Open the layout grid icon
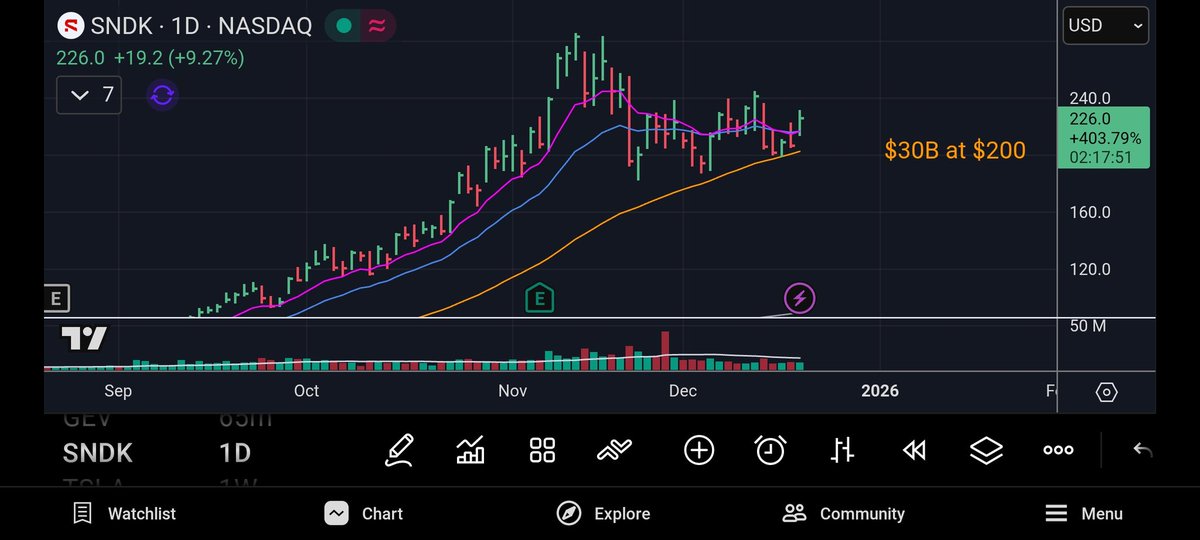 pyautogui.click(x=542, y=451)
